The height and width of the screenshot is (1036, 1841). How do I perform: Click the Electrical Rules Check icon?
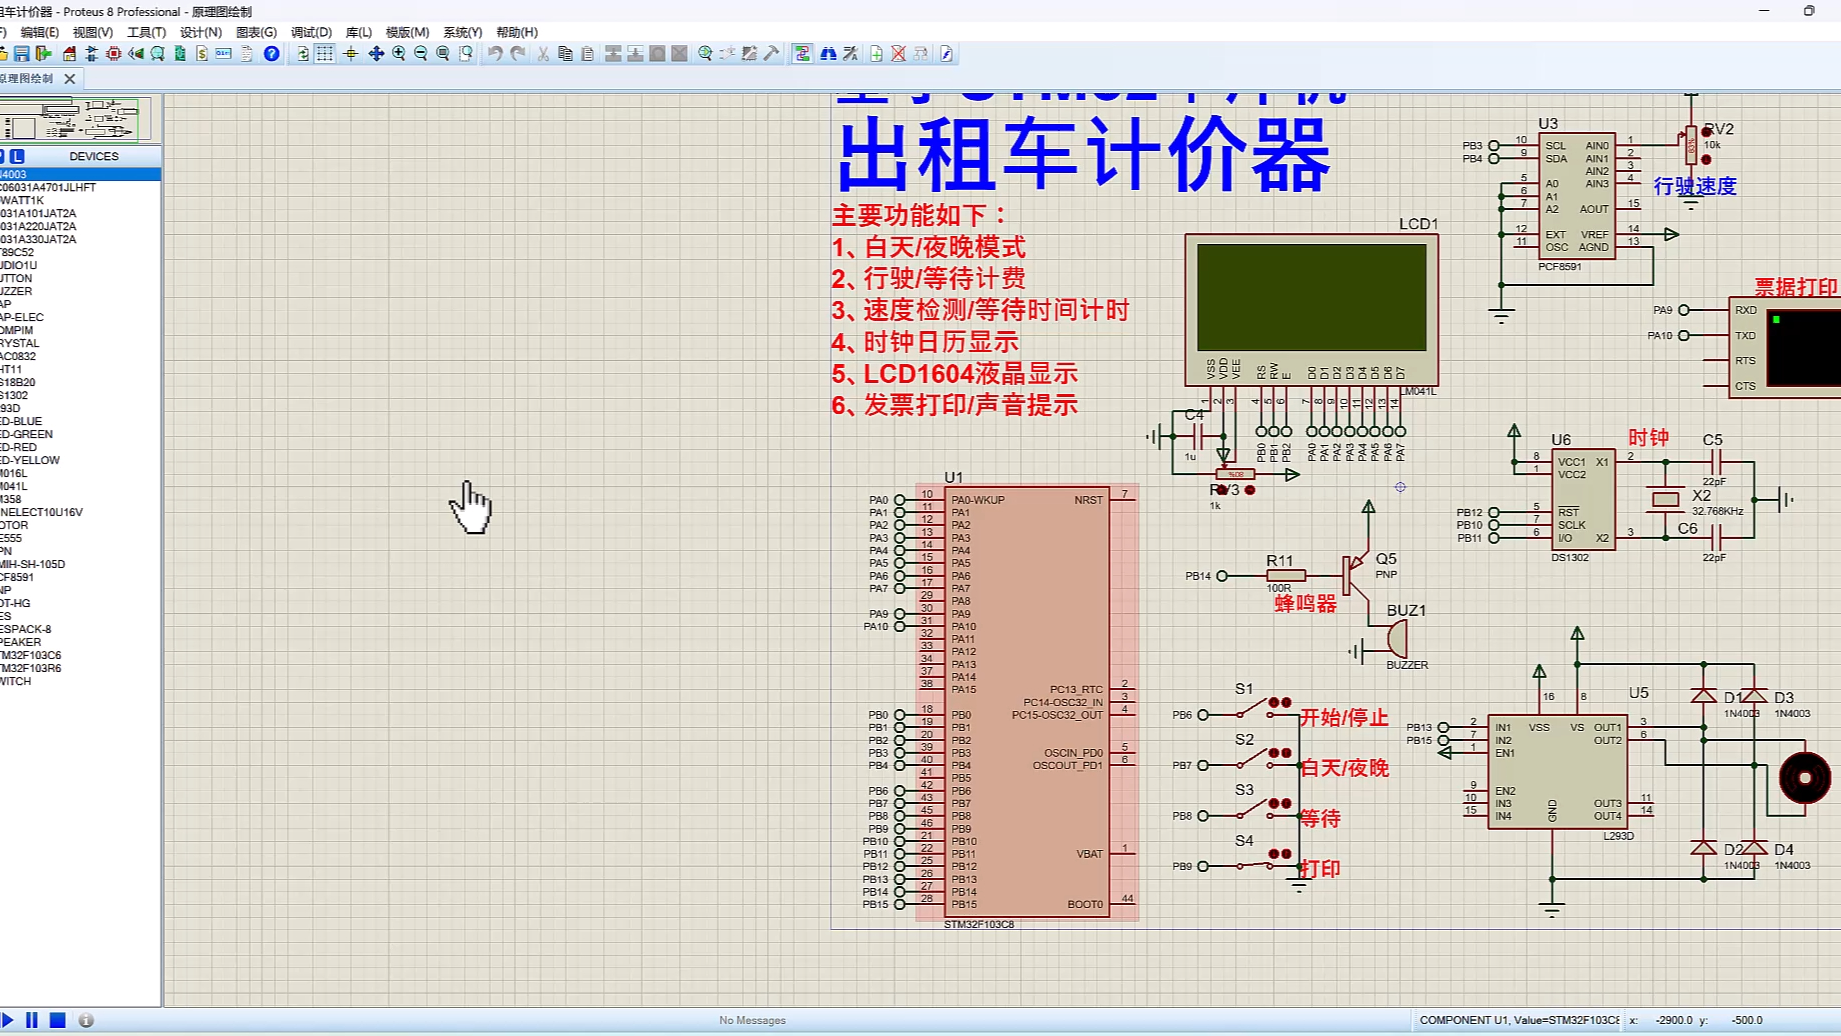[x=946, y=54]
